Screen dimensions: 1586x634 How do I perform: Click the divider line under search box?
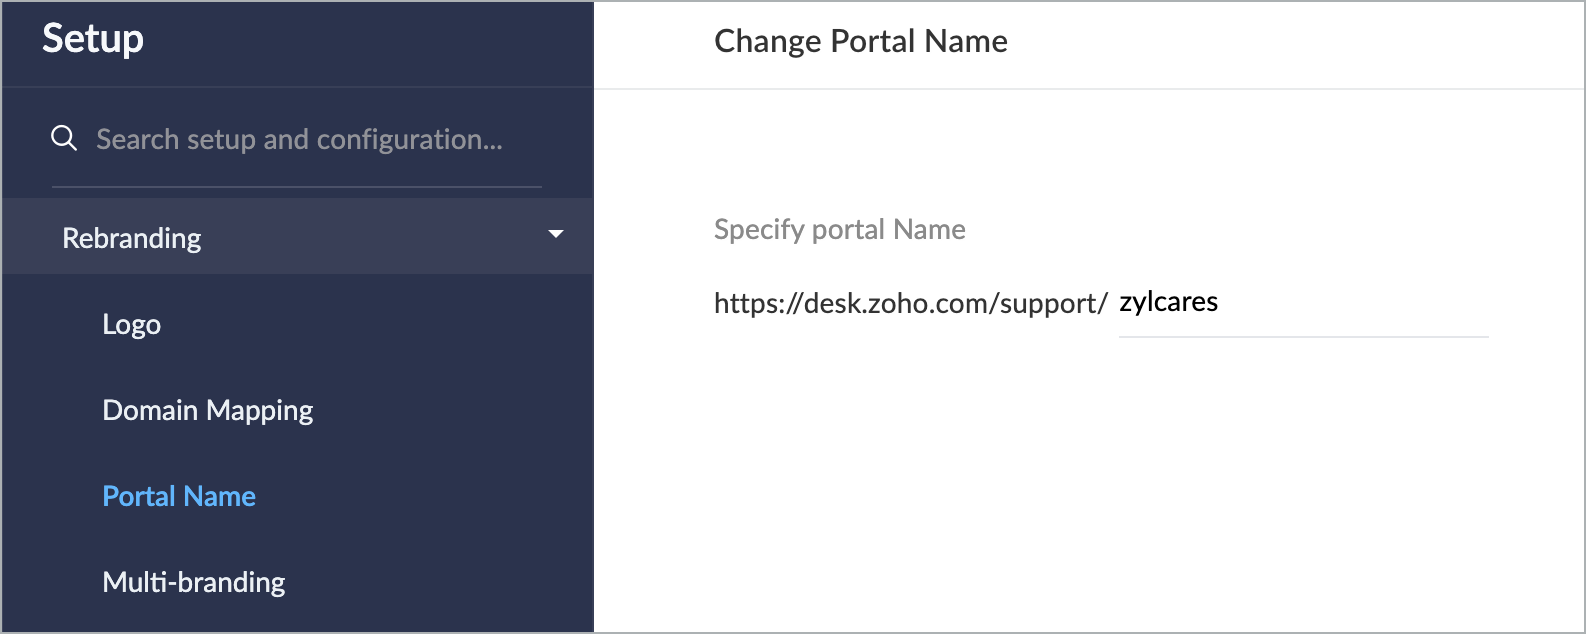tap(296, 187)
